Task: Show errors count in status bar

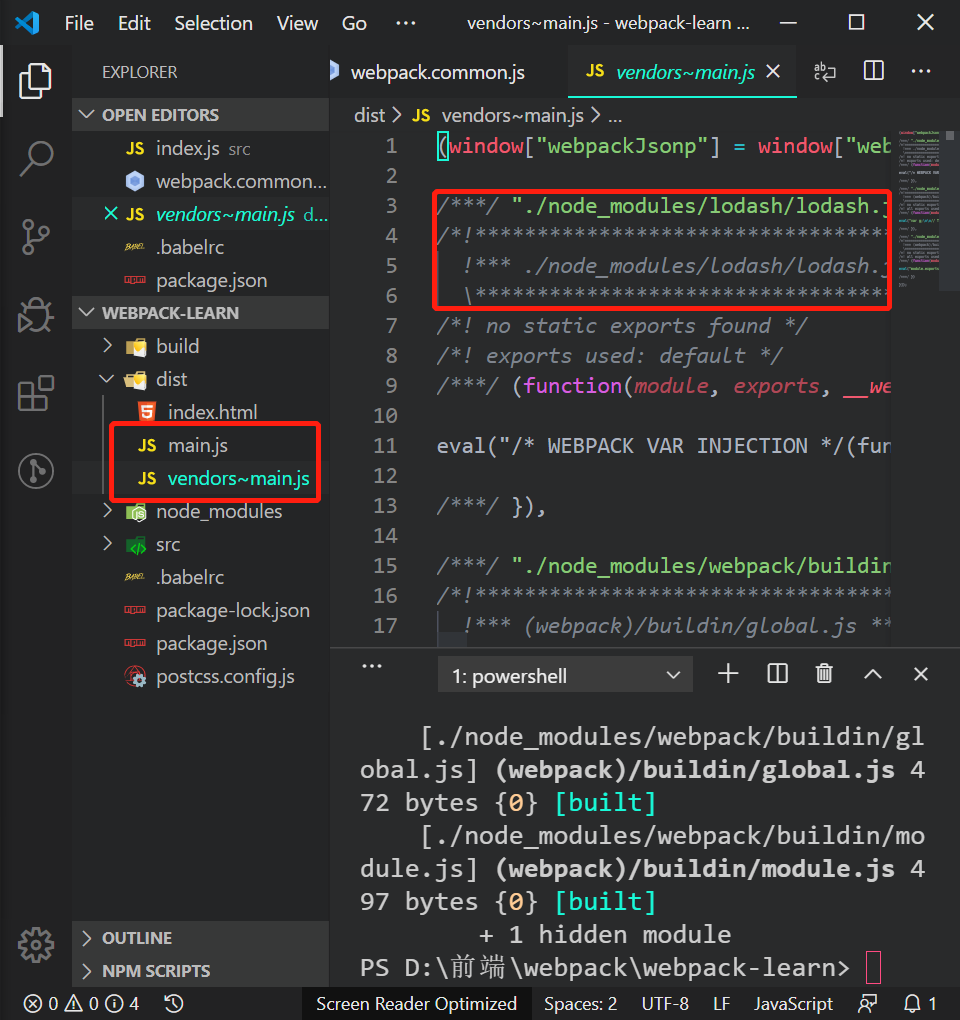Action: tap(41, 1004)
